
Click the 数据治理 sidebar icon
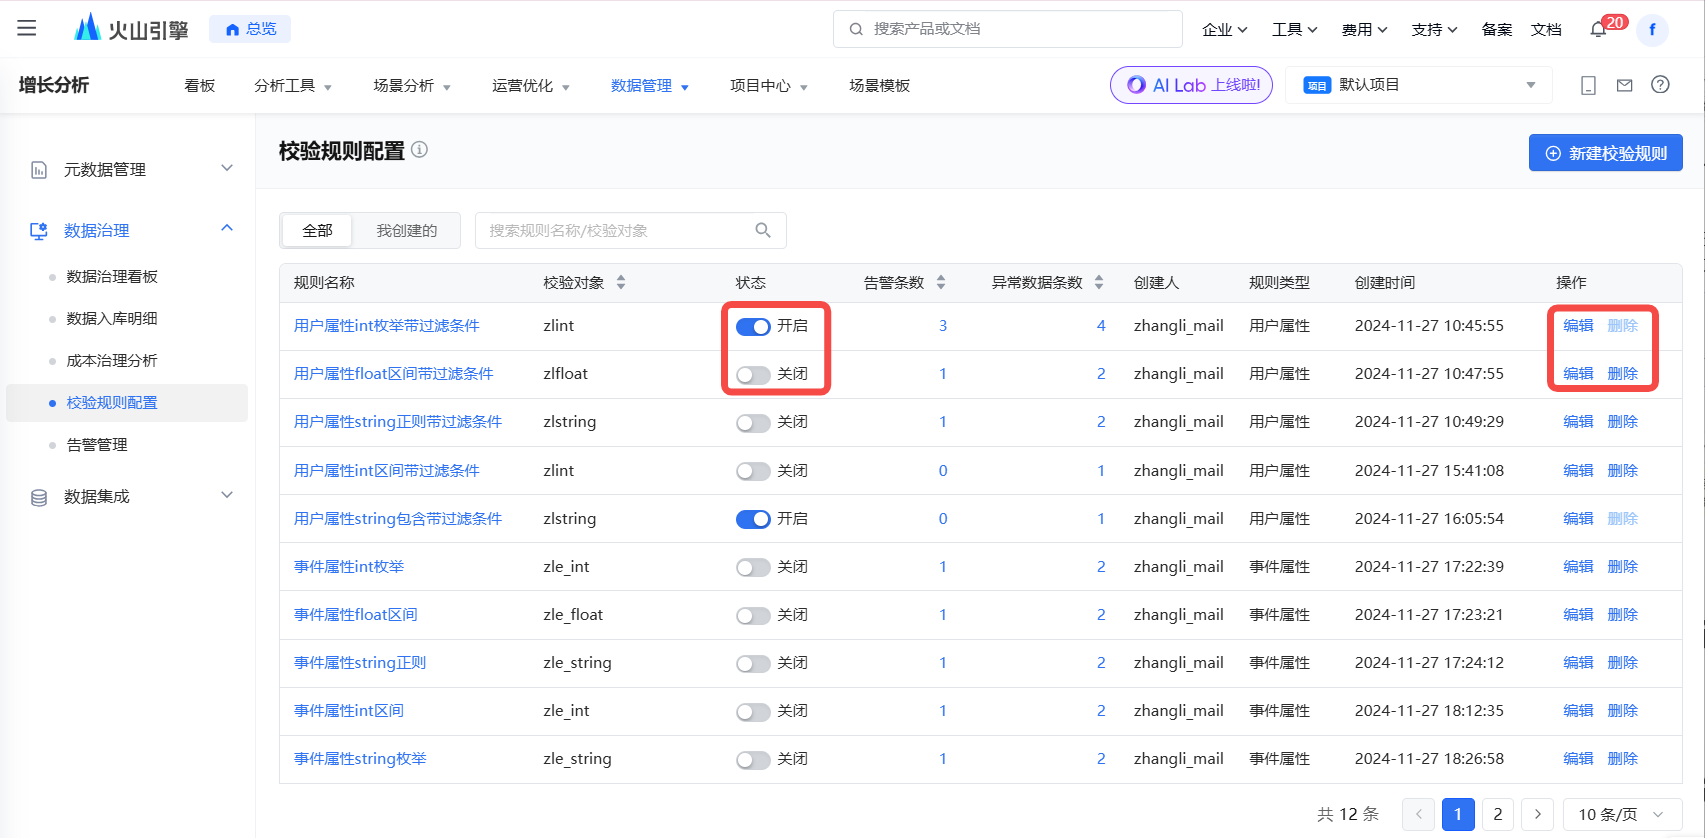tap(39, 231)
